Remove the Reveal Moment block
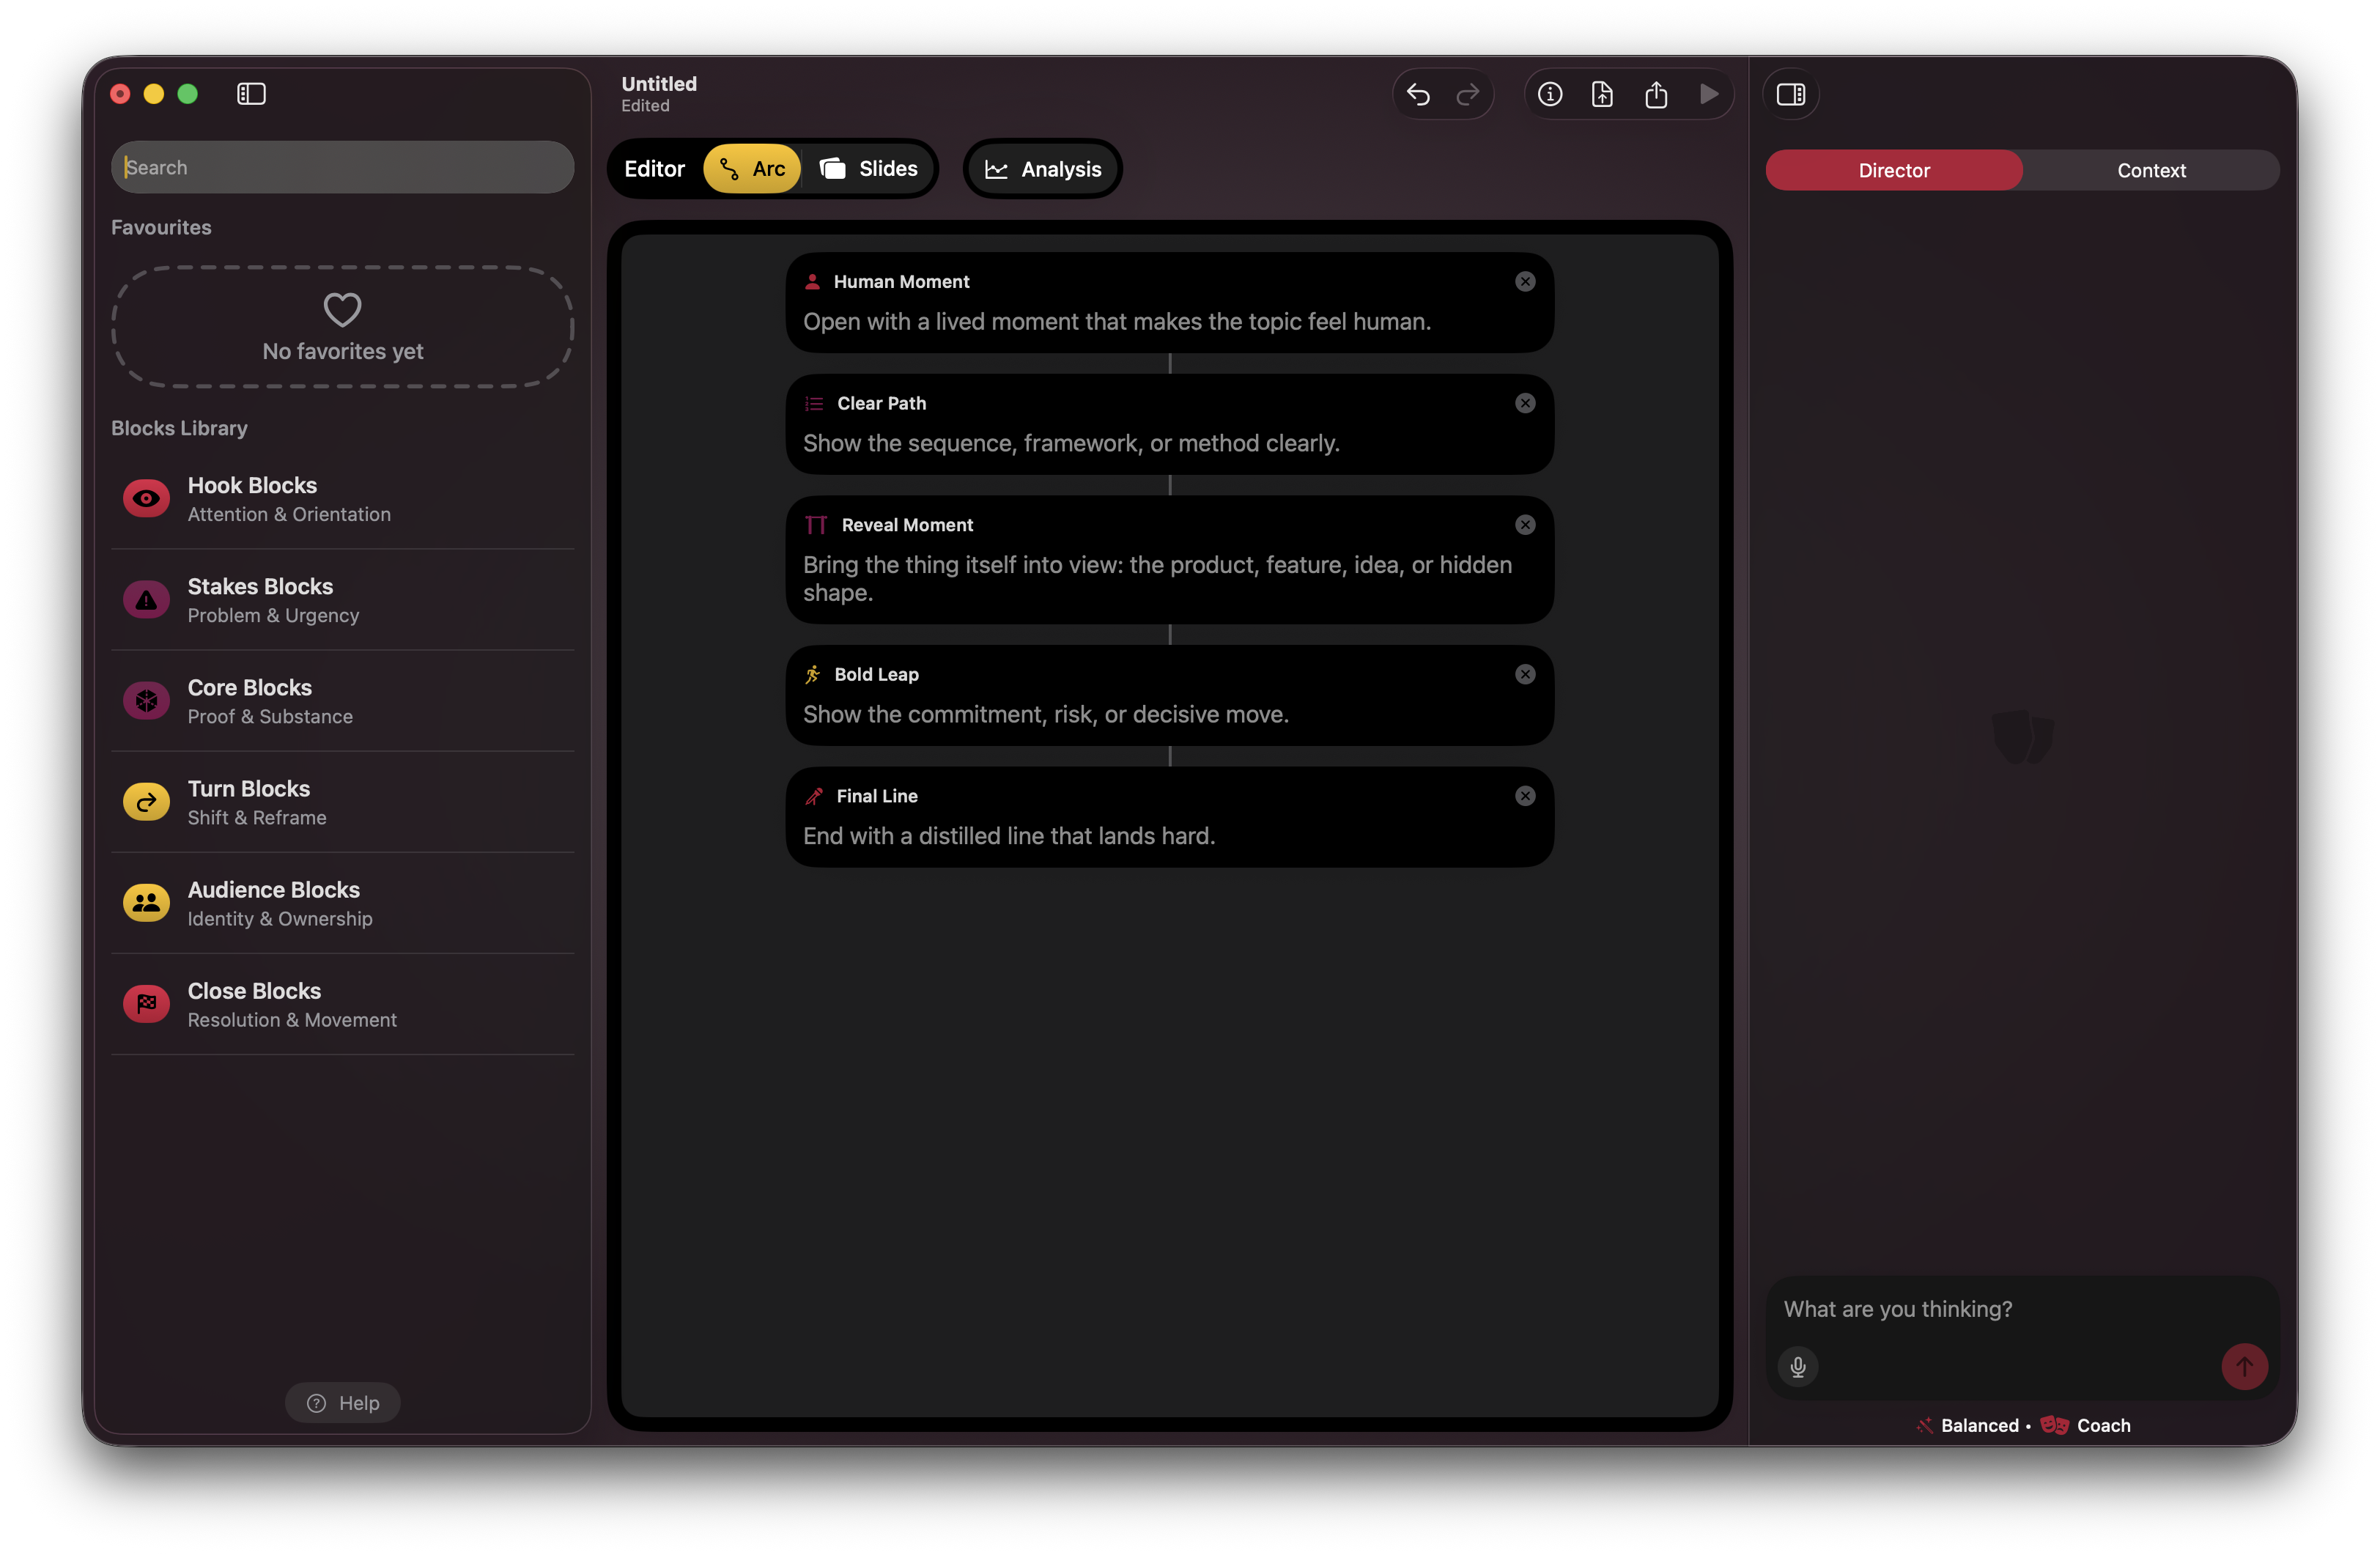The image size is (2380, 1555). (1525, 525)
